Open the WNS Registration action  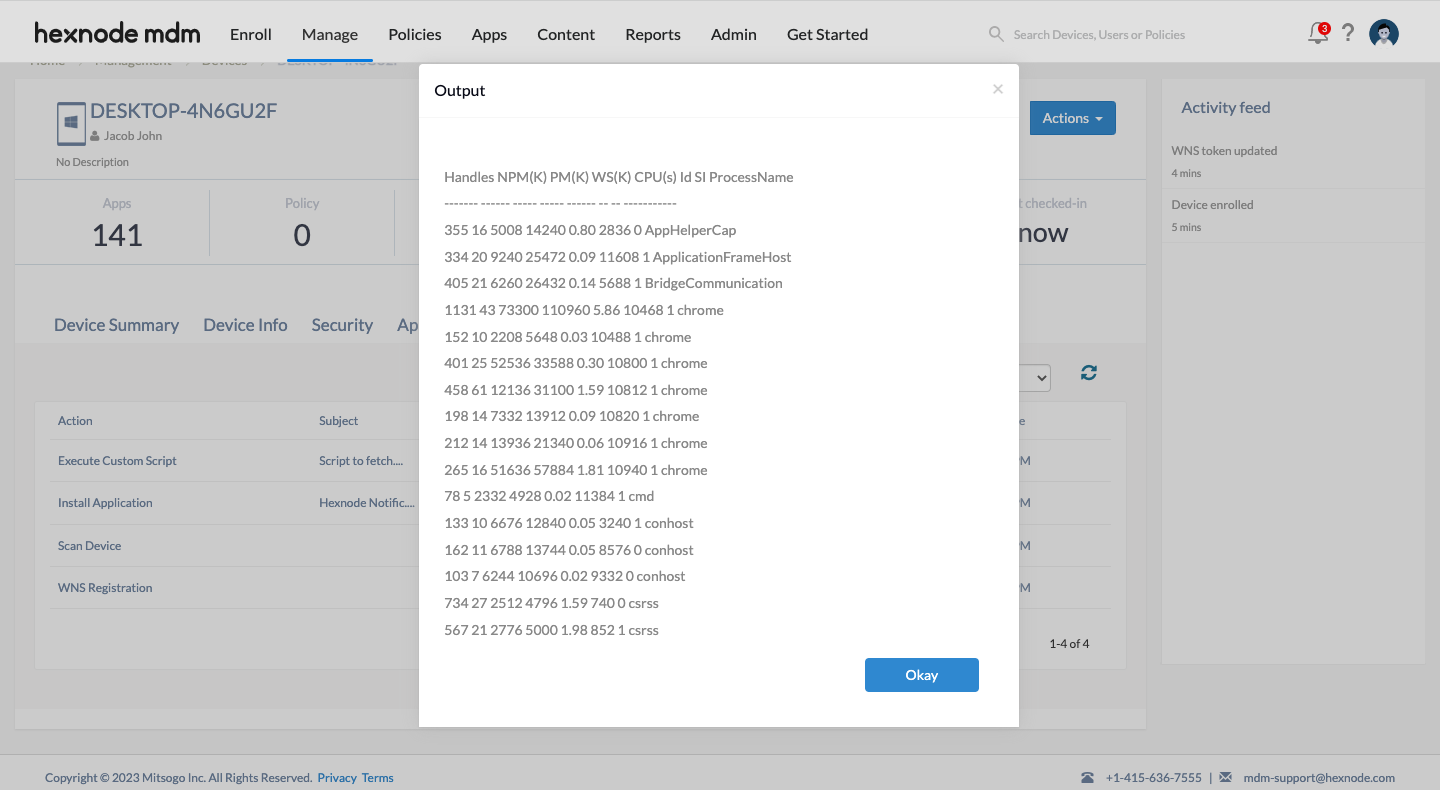[x=105, y=588]
